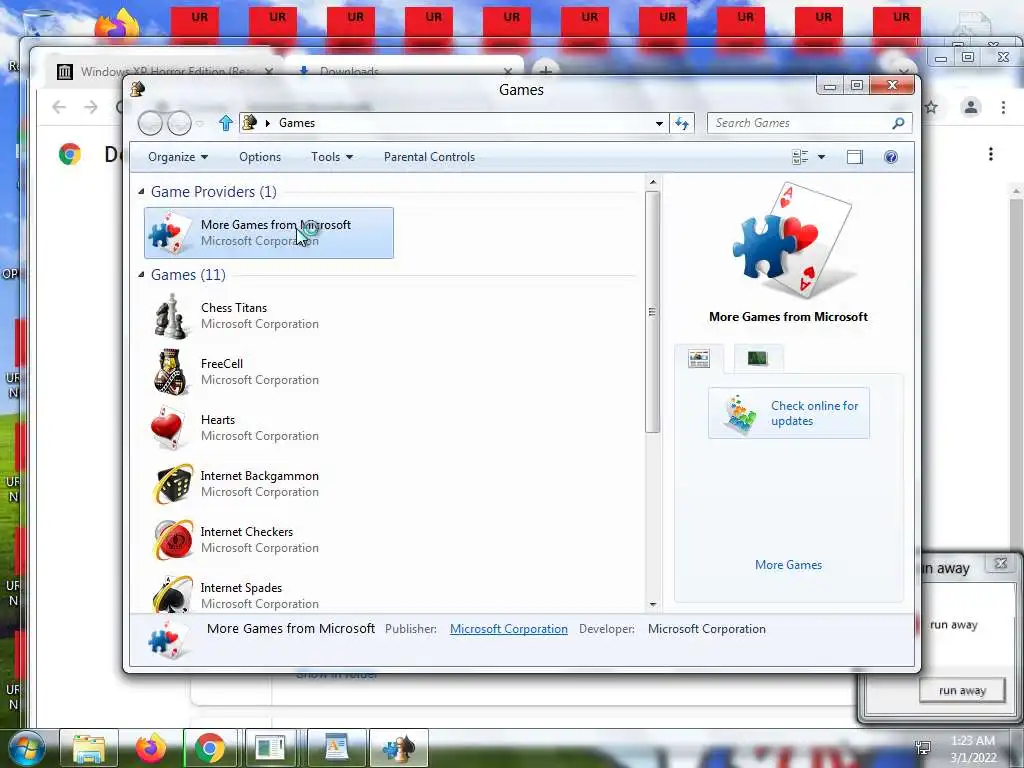Click the refresh button beside the address bar
Image resolution: width=1024 pixels, height=768 pixels.
(x=682, y=123)
